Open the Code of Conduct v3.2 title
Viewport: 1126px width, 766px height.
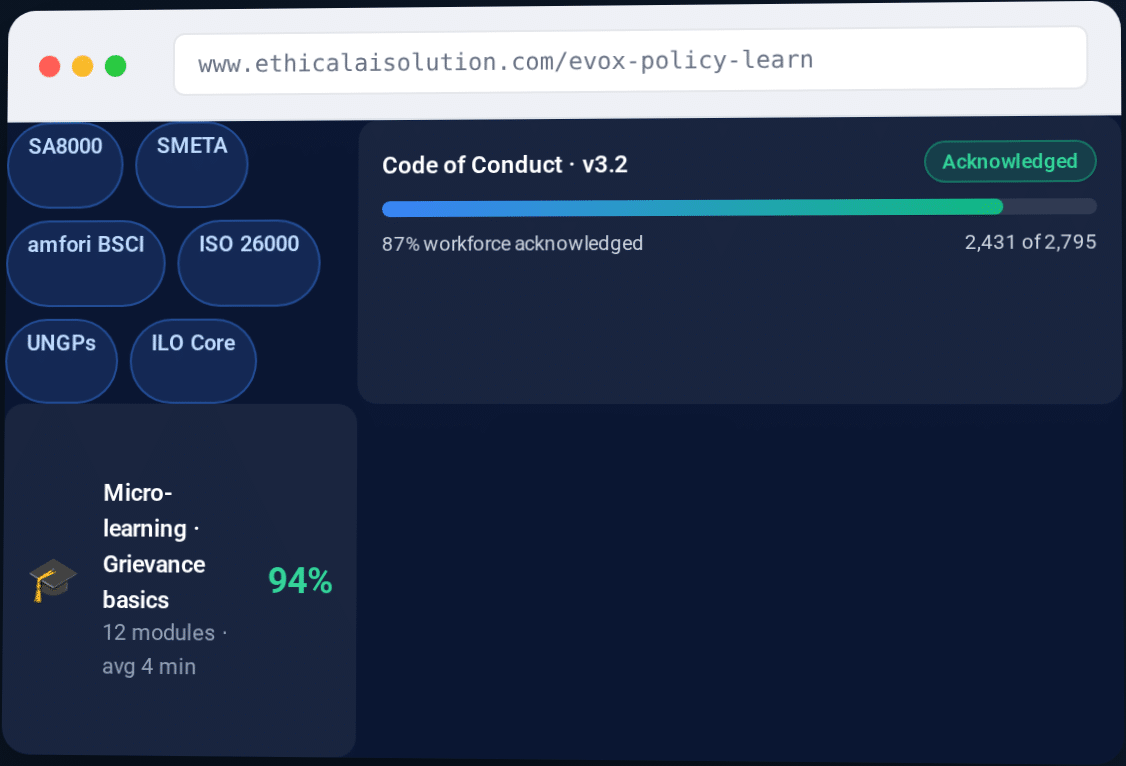click(505, 165)
